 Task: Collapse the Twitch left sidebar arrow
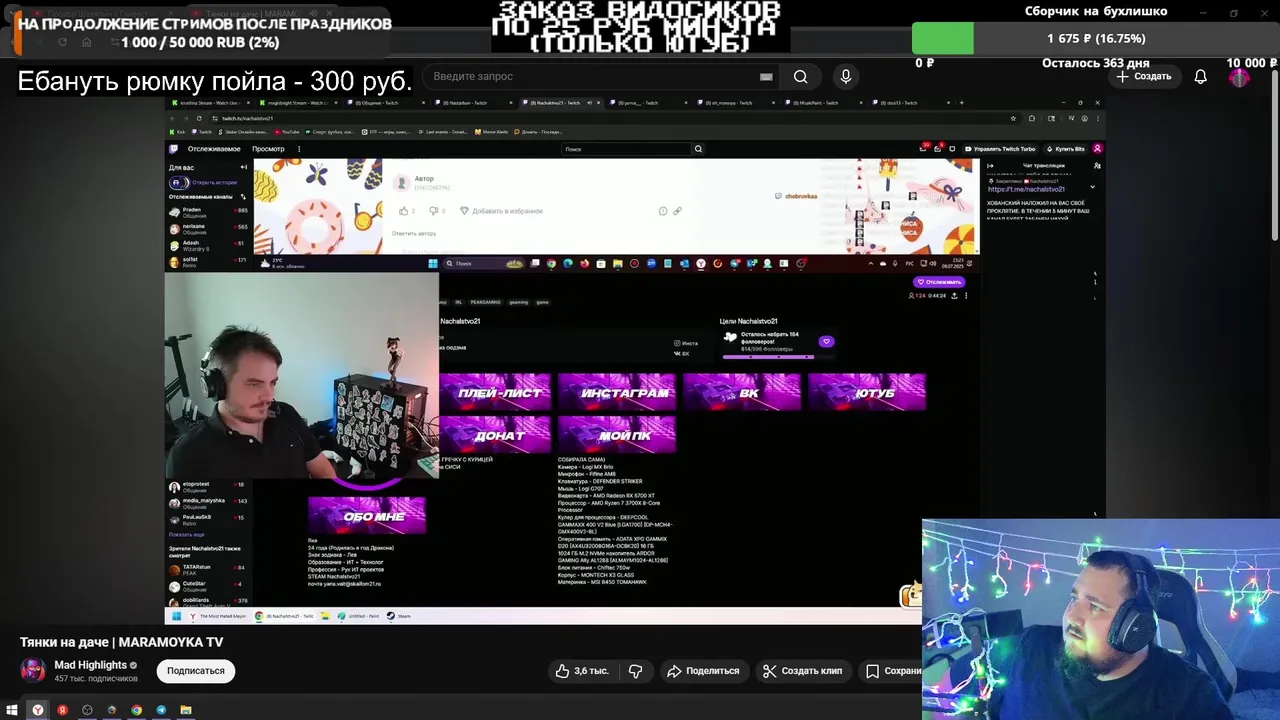[243, 167]
